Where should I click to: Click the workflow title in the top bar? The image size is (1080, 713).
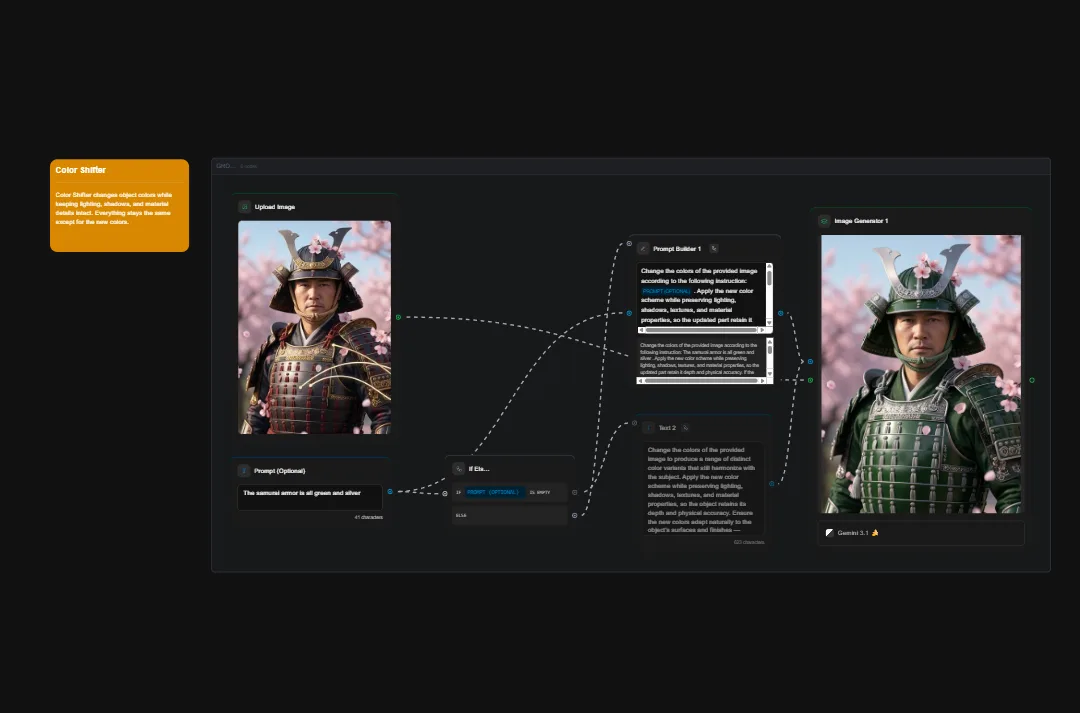point(225,165)
